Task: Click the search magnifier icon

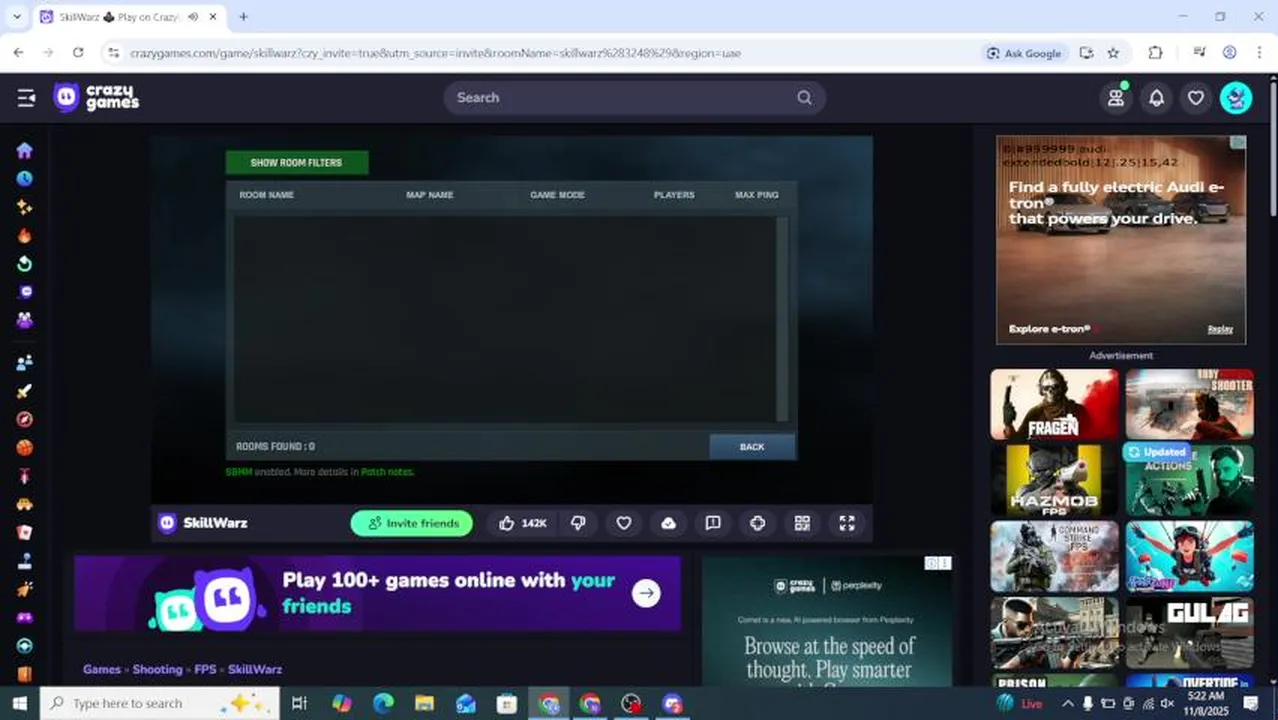Action: (x=804, y=97)
